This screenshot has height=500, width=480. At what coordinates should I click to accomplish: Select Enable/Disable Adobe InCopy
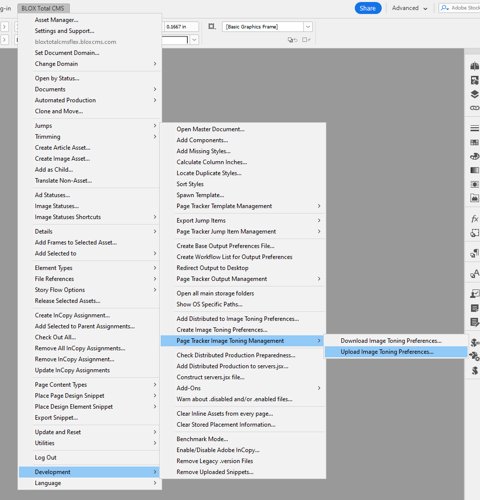(x=243, y=450)
